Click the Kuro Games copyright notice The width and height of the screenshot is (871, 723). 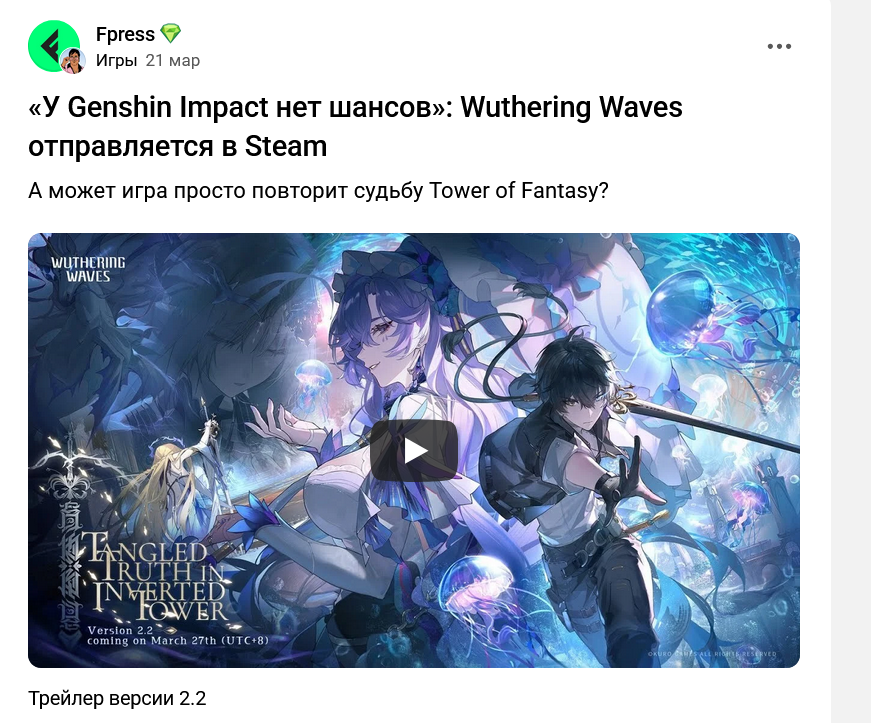712,654
